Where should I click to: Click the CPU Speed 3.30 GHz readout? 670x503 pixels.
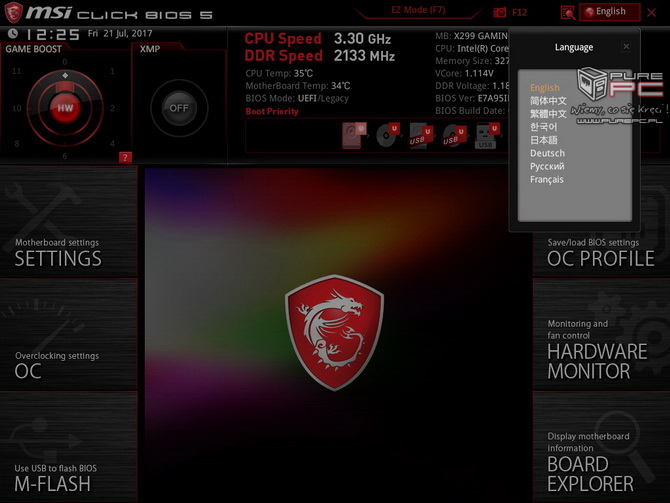(x=317, y=39)
